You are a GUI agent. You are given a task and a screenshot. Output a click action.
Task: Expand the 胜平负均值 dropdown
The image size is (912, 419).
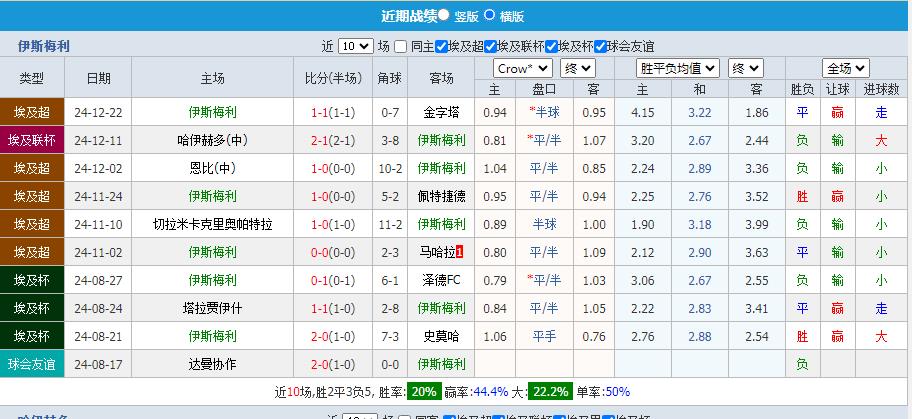[x=678, y=68]
